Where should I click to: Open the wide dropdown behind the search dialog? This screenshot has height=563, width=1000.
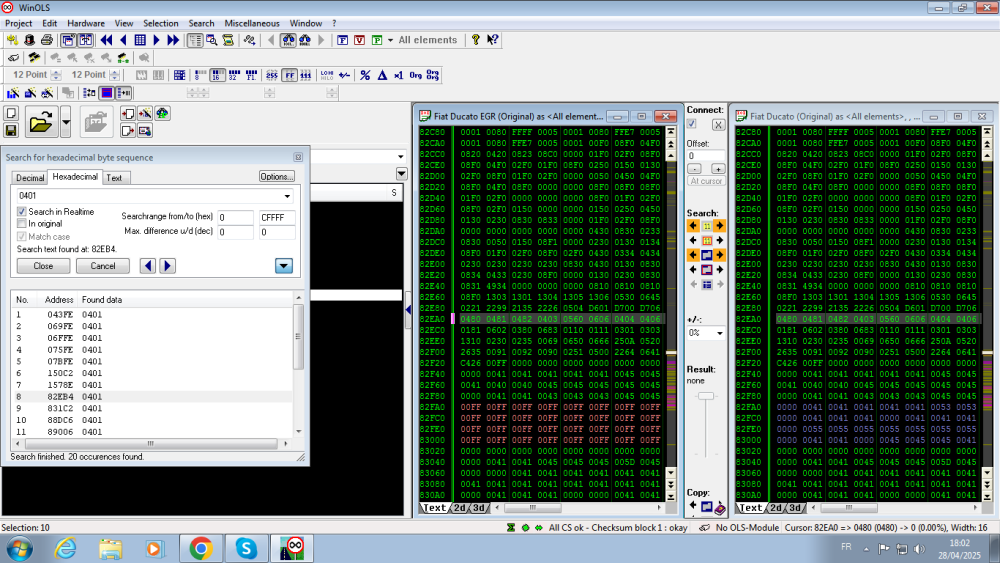401,157
